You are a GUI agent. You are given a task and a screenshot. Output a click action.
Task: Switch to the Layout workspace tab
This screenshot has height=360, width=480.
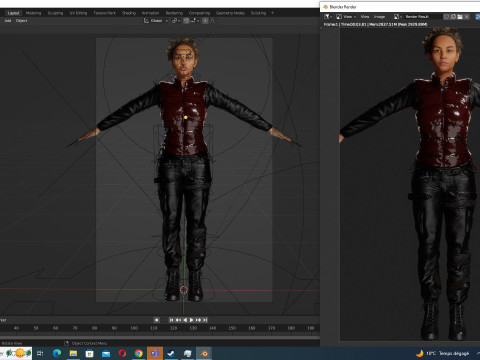point(13,13)
